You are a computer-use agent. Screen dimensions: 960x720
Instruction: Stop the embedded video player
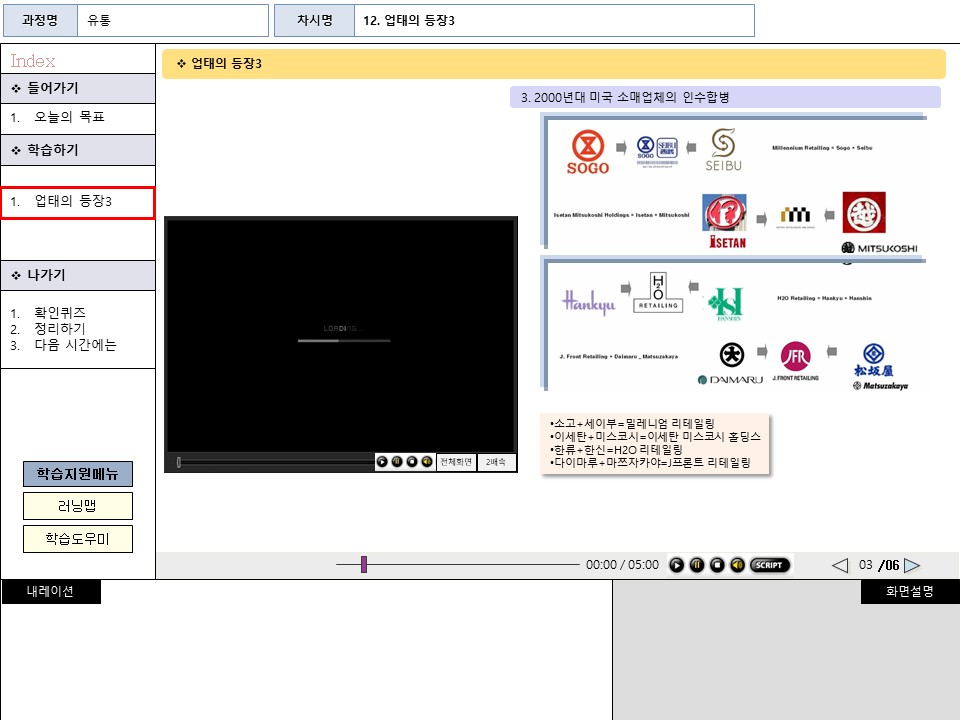(x=412, y=462)
